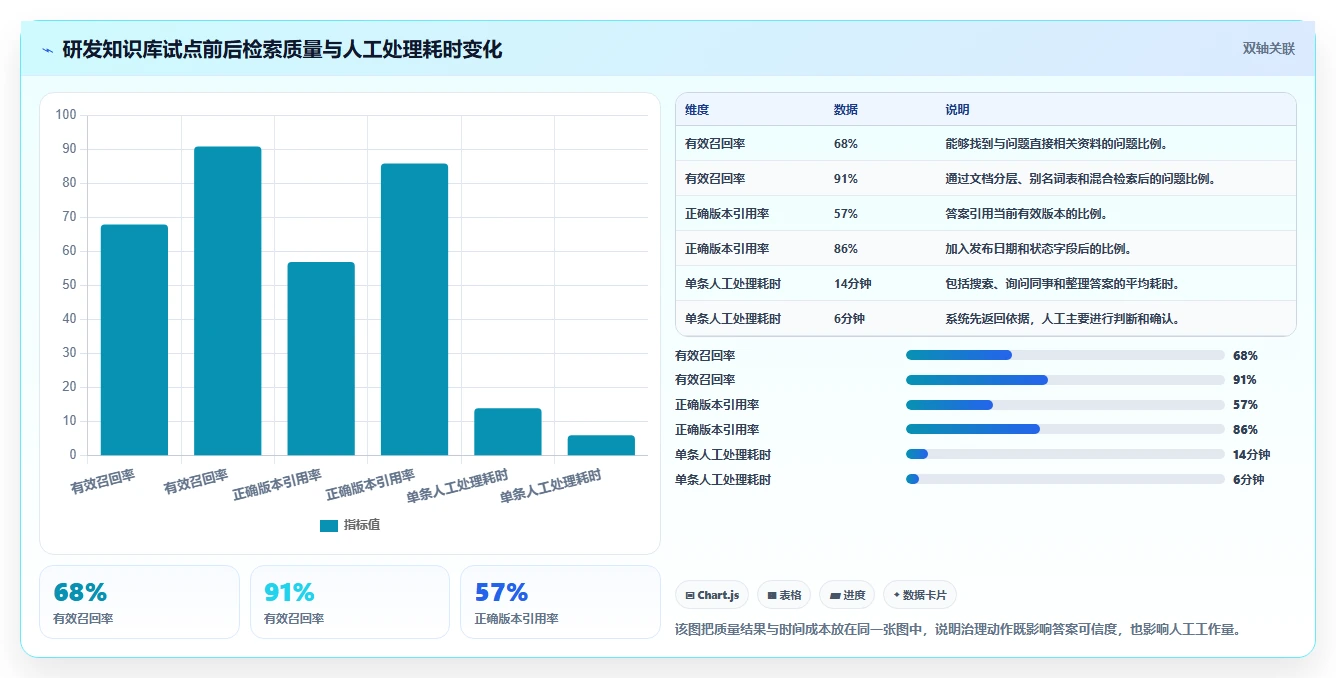Click the 91% cell in the table

point(846,179)
